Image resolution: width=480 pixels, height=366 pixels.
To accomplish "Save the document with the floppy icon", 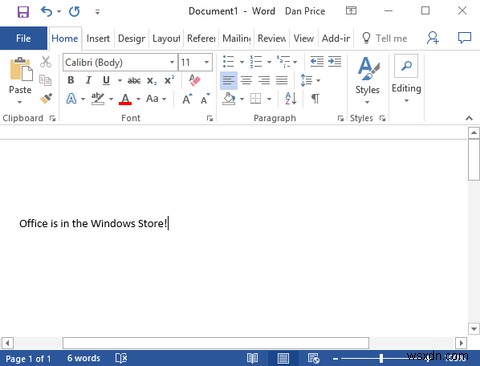I will (23, 12).
